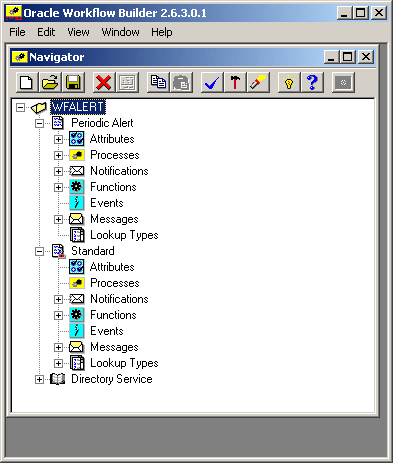The image size is (393, 463).
Task: Click Functions gear icon under Periodic Alert
Action: click(77, 187)
